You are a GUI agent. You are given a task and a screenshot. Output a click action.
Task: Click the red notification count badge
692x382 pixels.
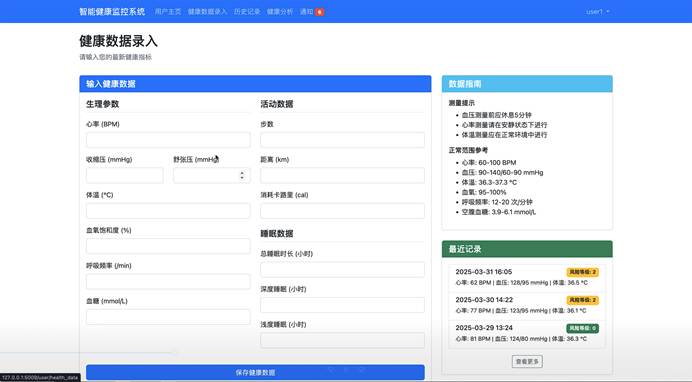point(320,12)
